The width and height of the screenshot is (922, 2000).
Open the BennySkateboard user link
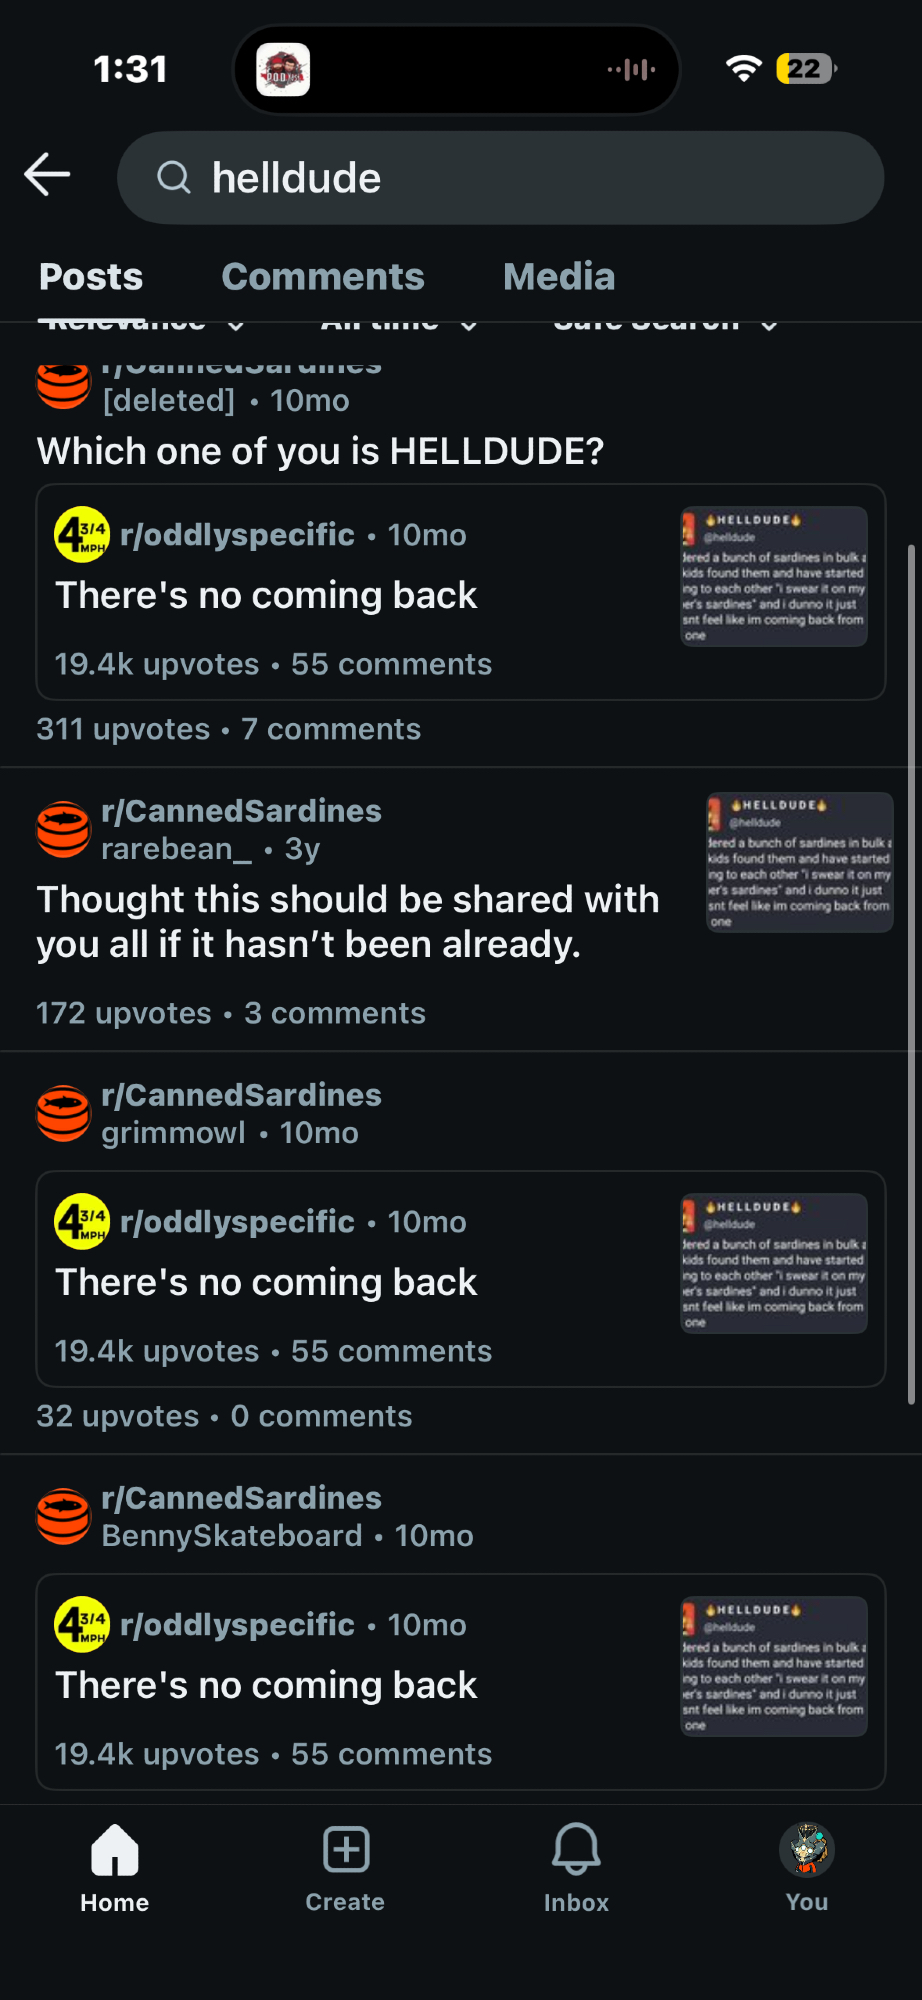(232, 1536)
